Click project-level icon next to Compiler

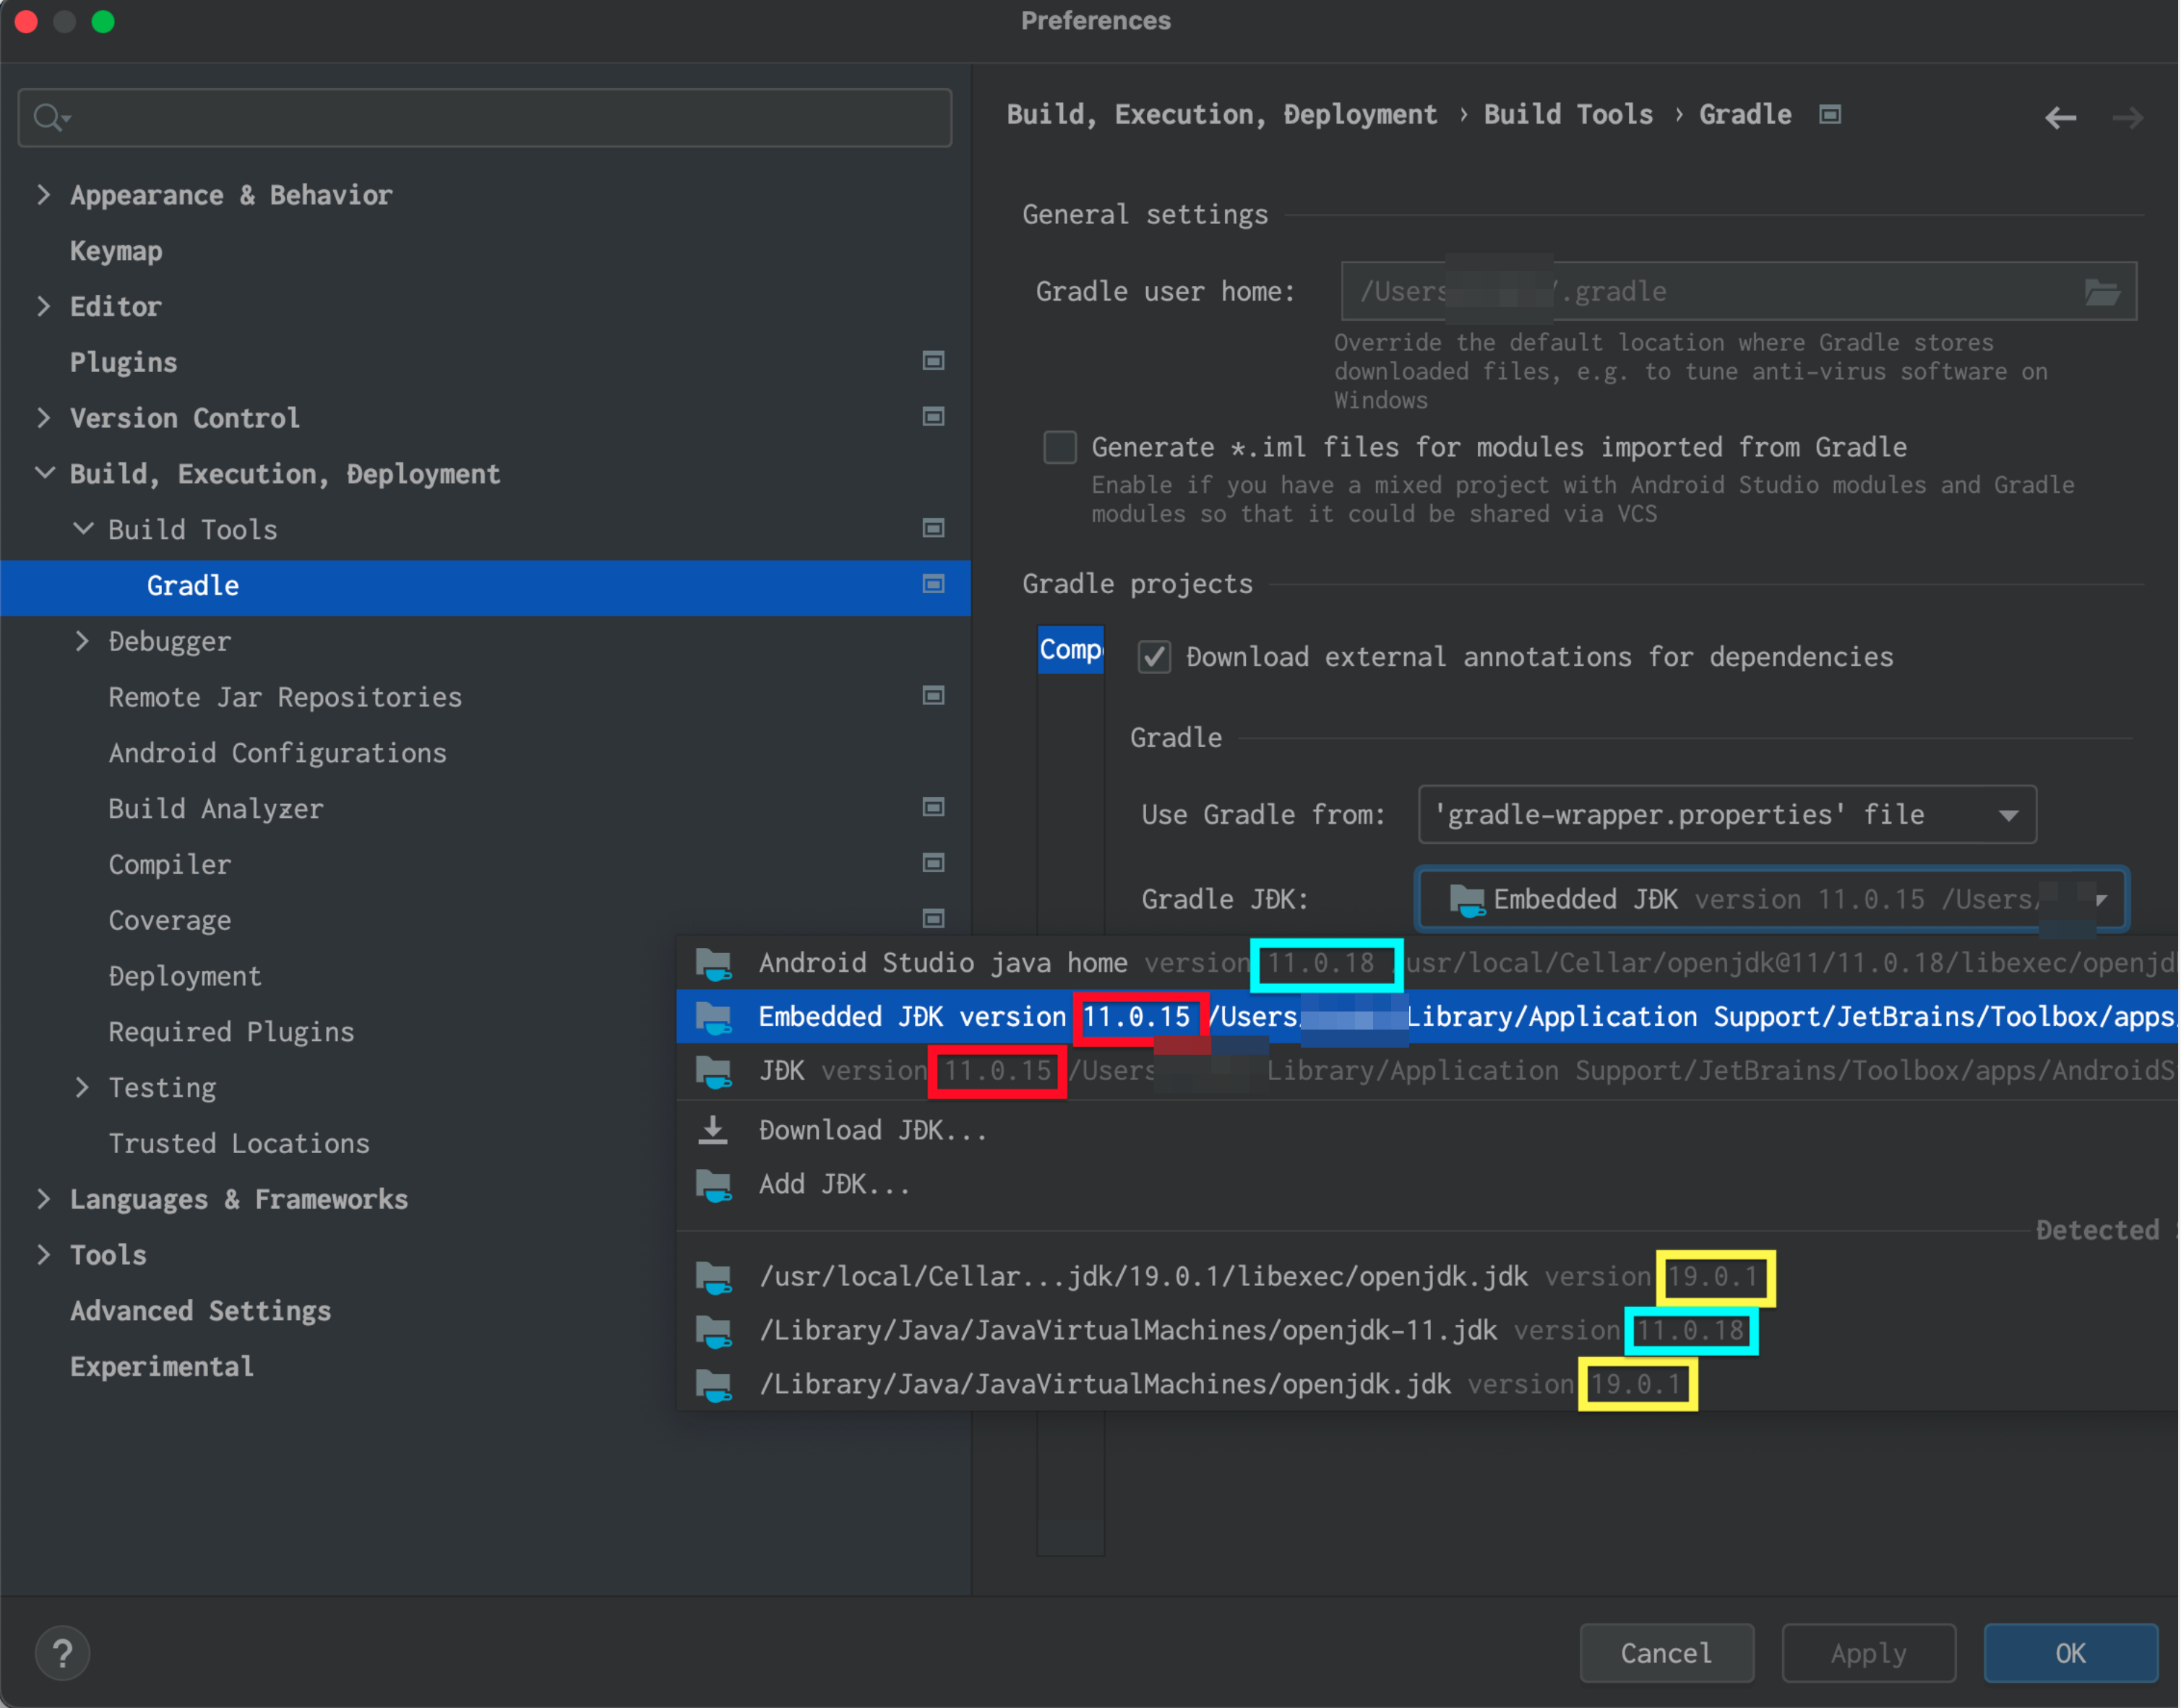pyautogui.click(x=933, y=863)
